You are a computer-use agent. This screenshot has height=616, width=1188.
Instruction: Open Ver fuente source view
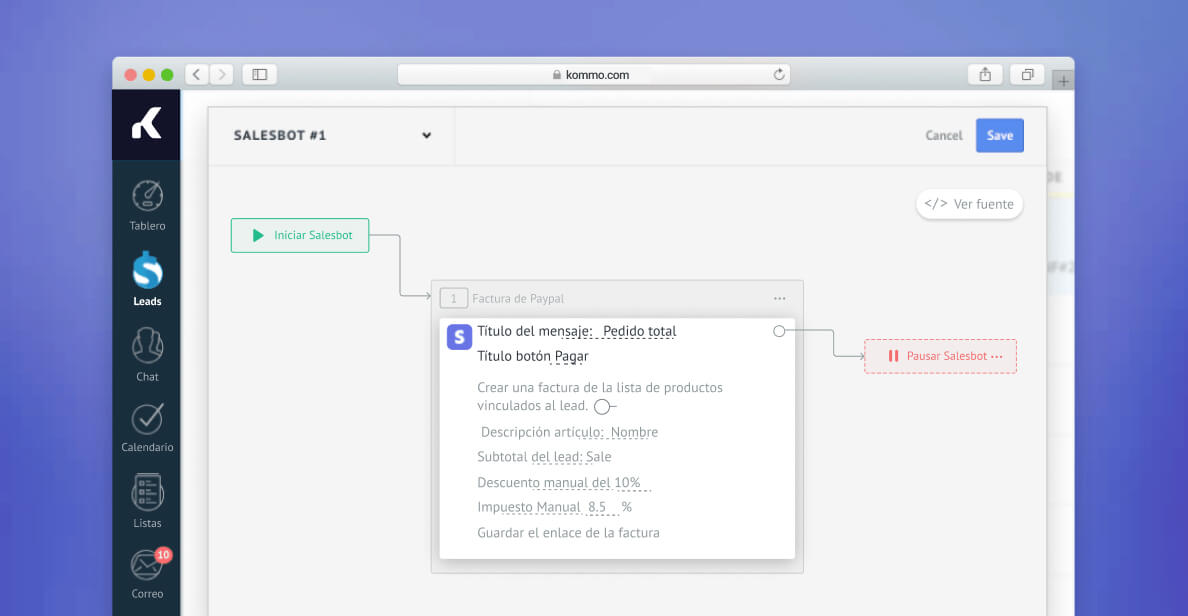[x=969, y=204]
